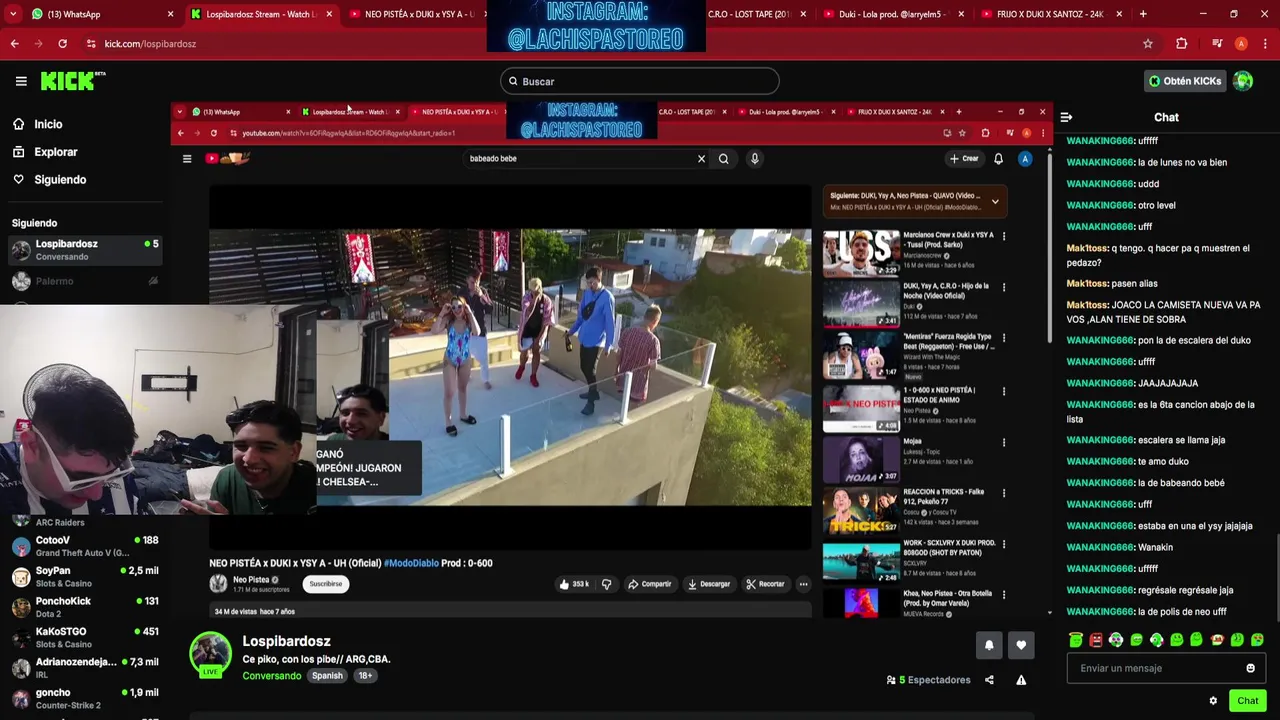The image size is (1280, 720).
Task: Click YouTube Crear button
Action: click(965, 158)
